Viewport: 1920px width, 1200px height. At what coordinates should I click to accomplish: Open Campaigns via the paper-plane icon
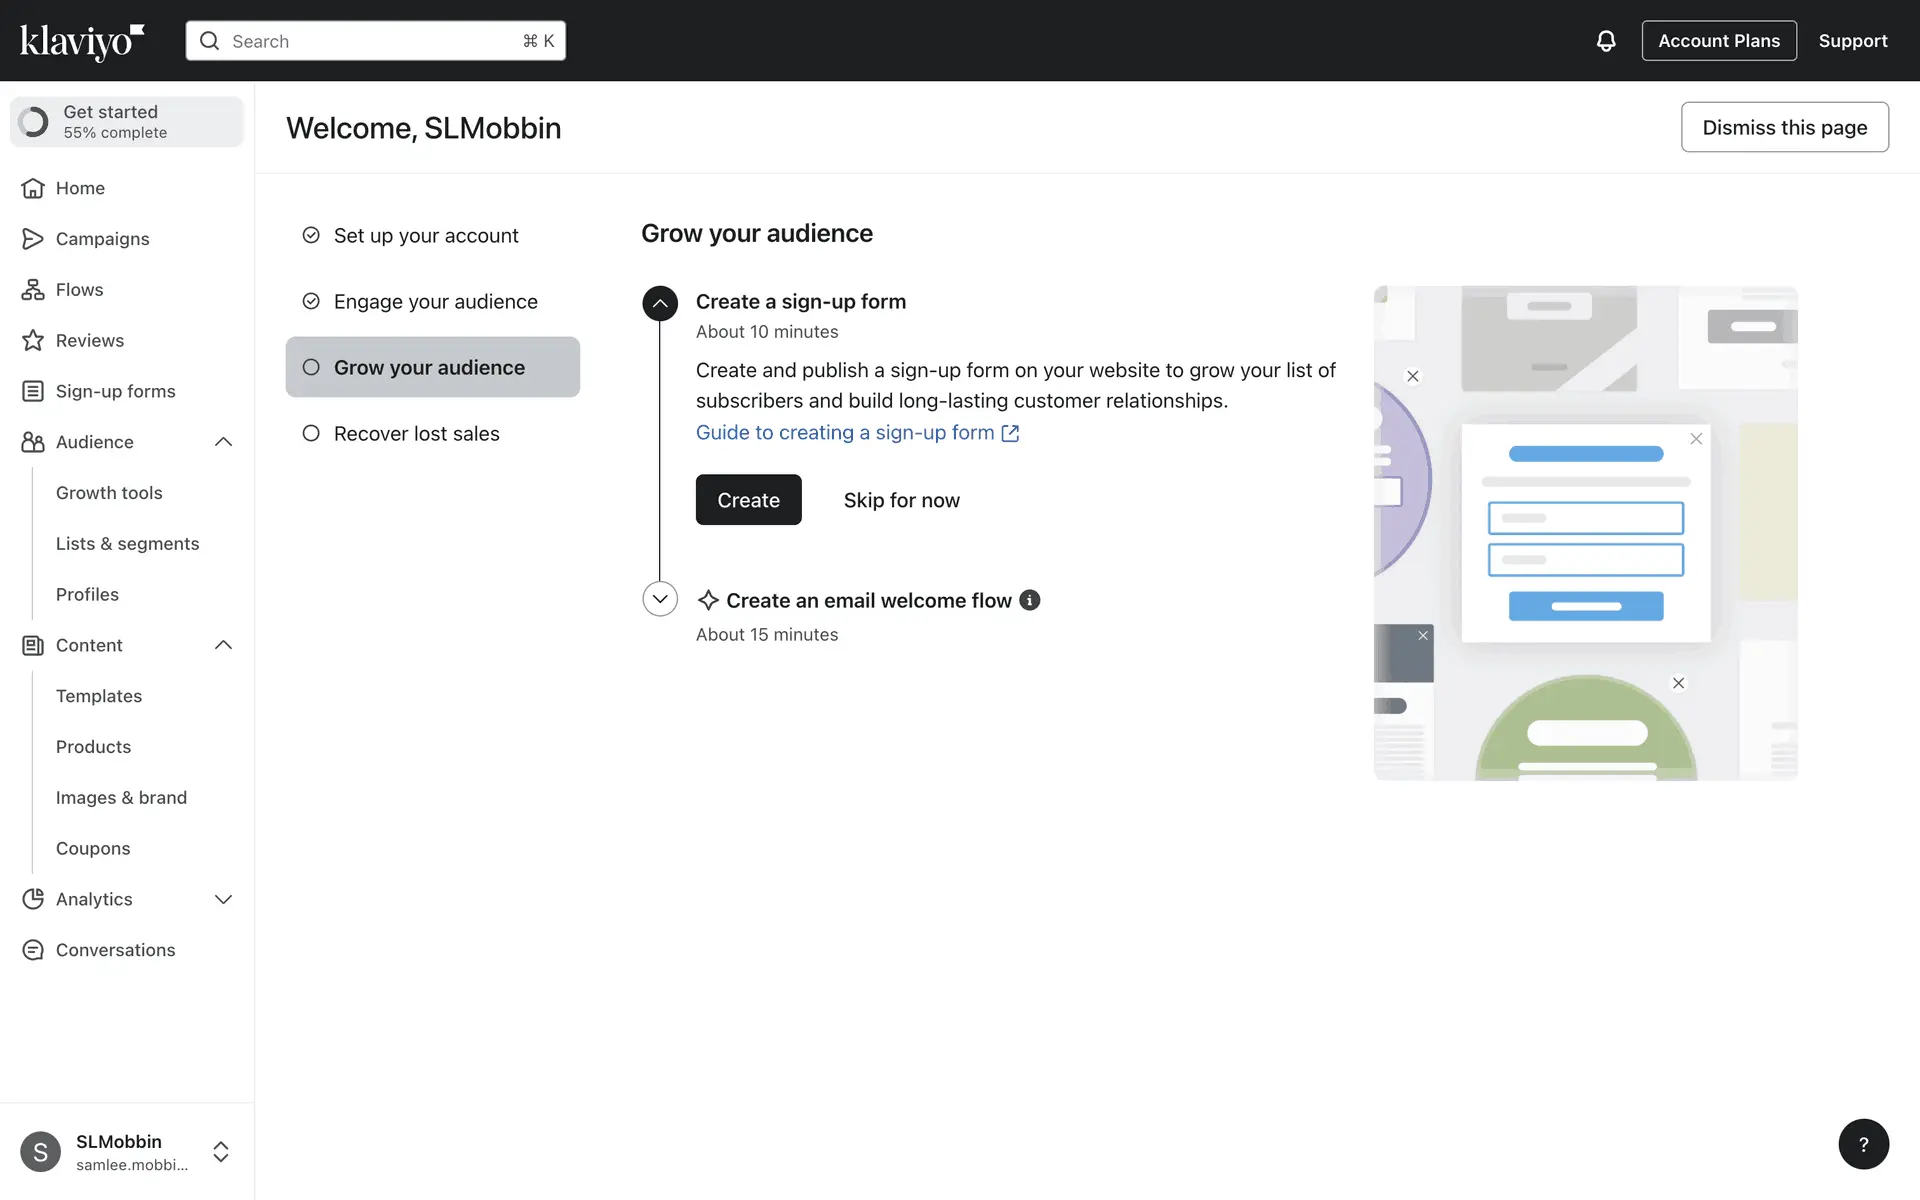tap(33, 239)
